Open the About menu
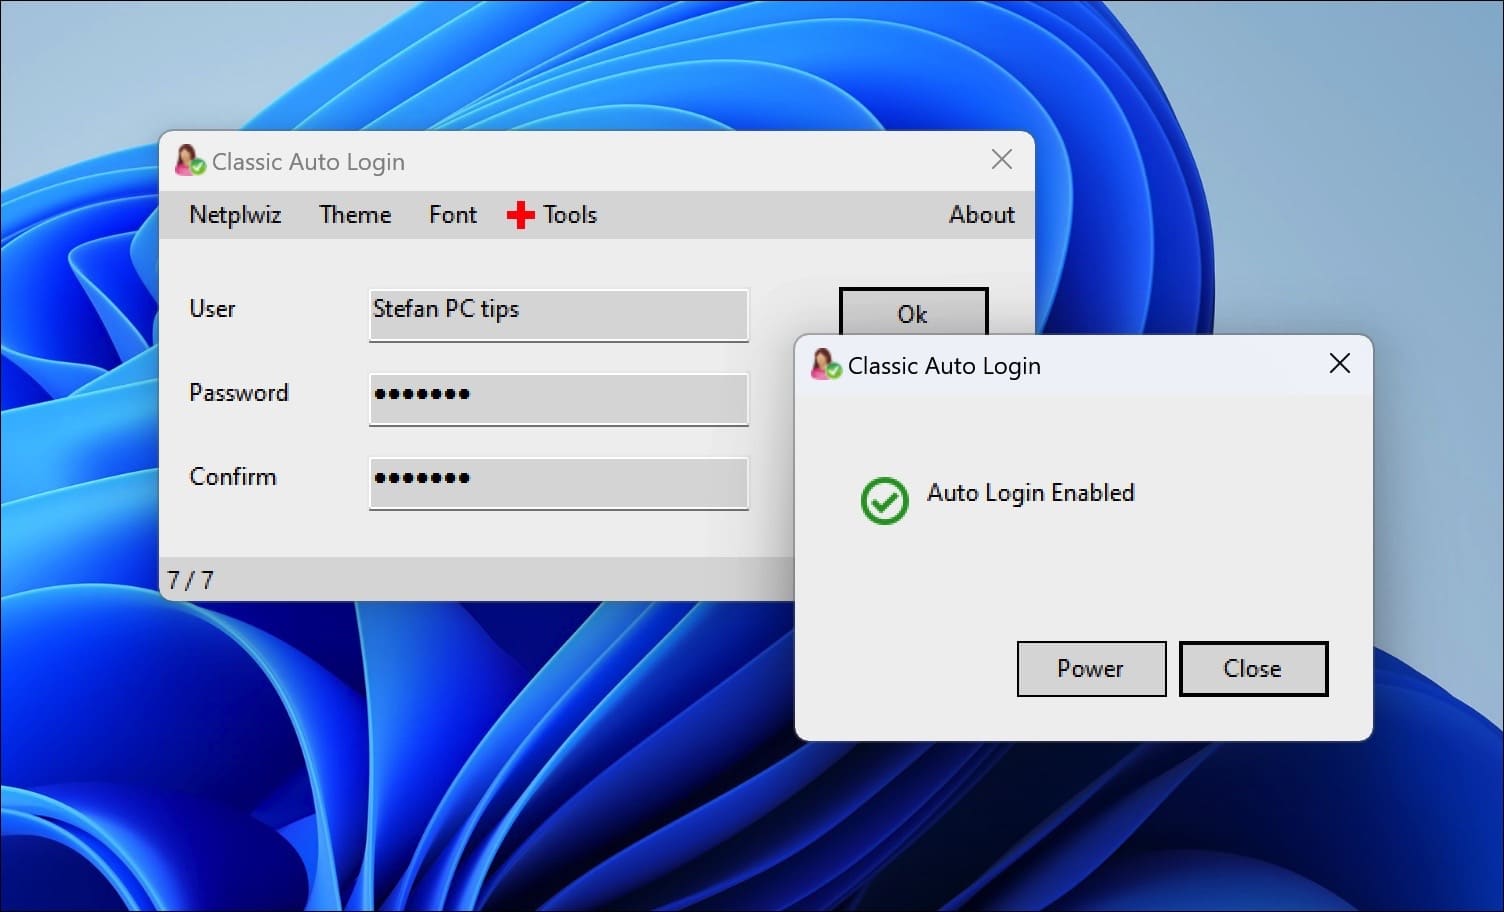Screen dimensions: 1504x912 (981, 214)
